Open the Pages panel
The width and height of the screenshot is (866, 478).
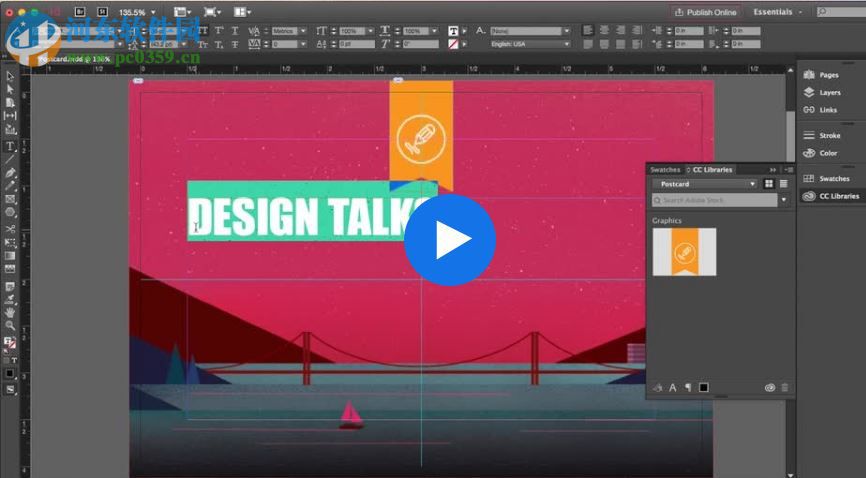pos(822,75)
